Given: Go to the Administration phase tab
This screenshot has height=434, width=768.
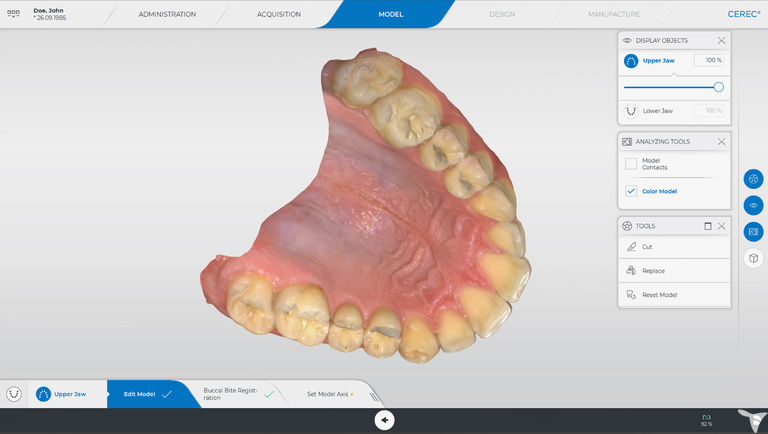Looking at the screenshot, I should tap(167, 14).
